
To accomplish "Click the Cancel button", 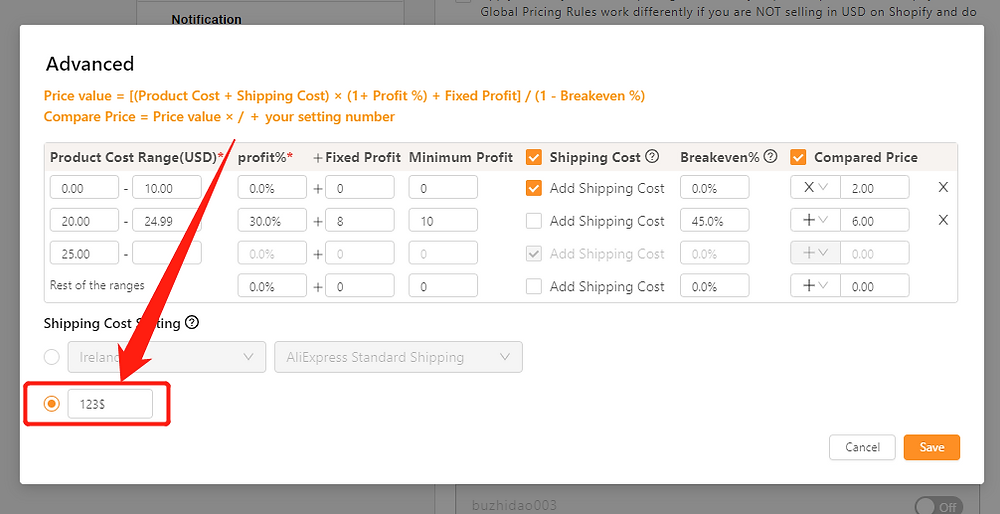I will point(862,447).
